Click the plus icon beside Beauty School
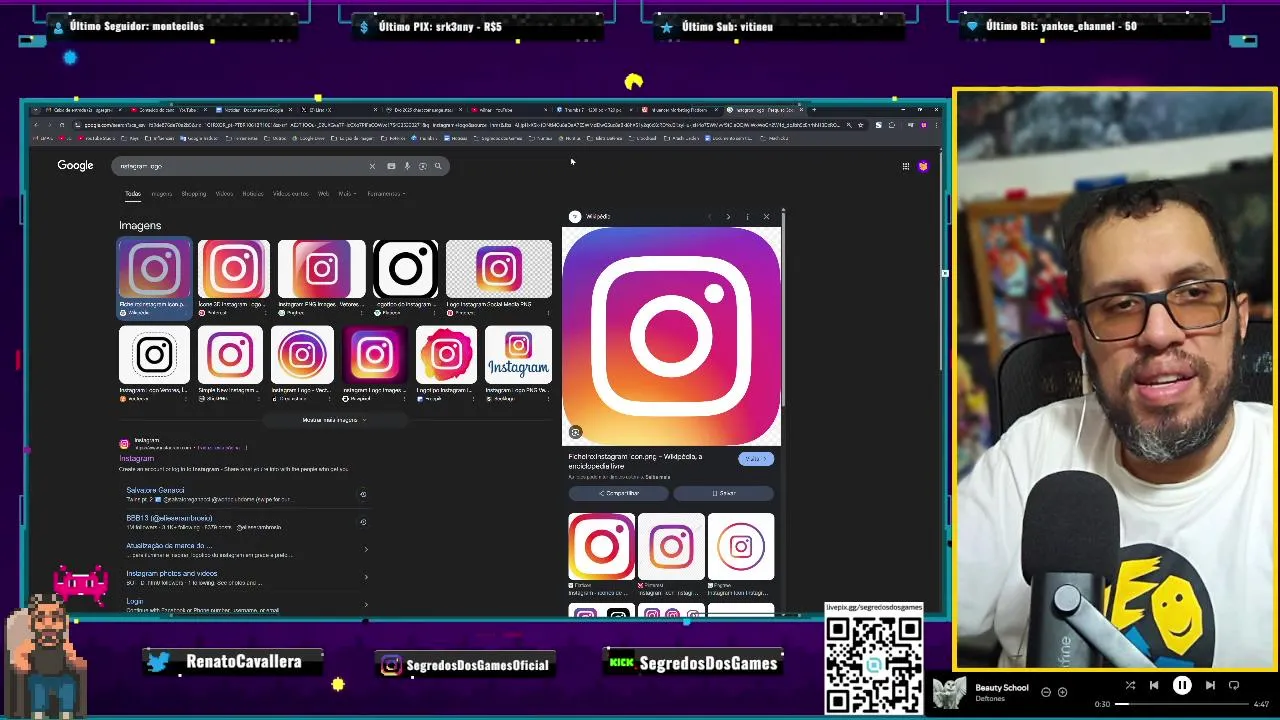 [x=1062, y=692]
